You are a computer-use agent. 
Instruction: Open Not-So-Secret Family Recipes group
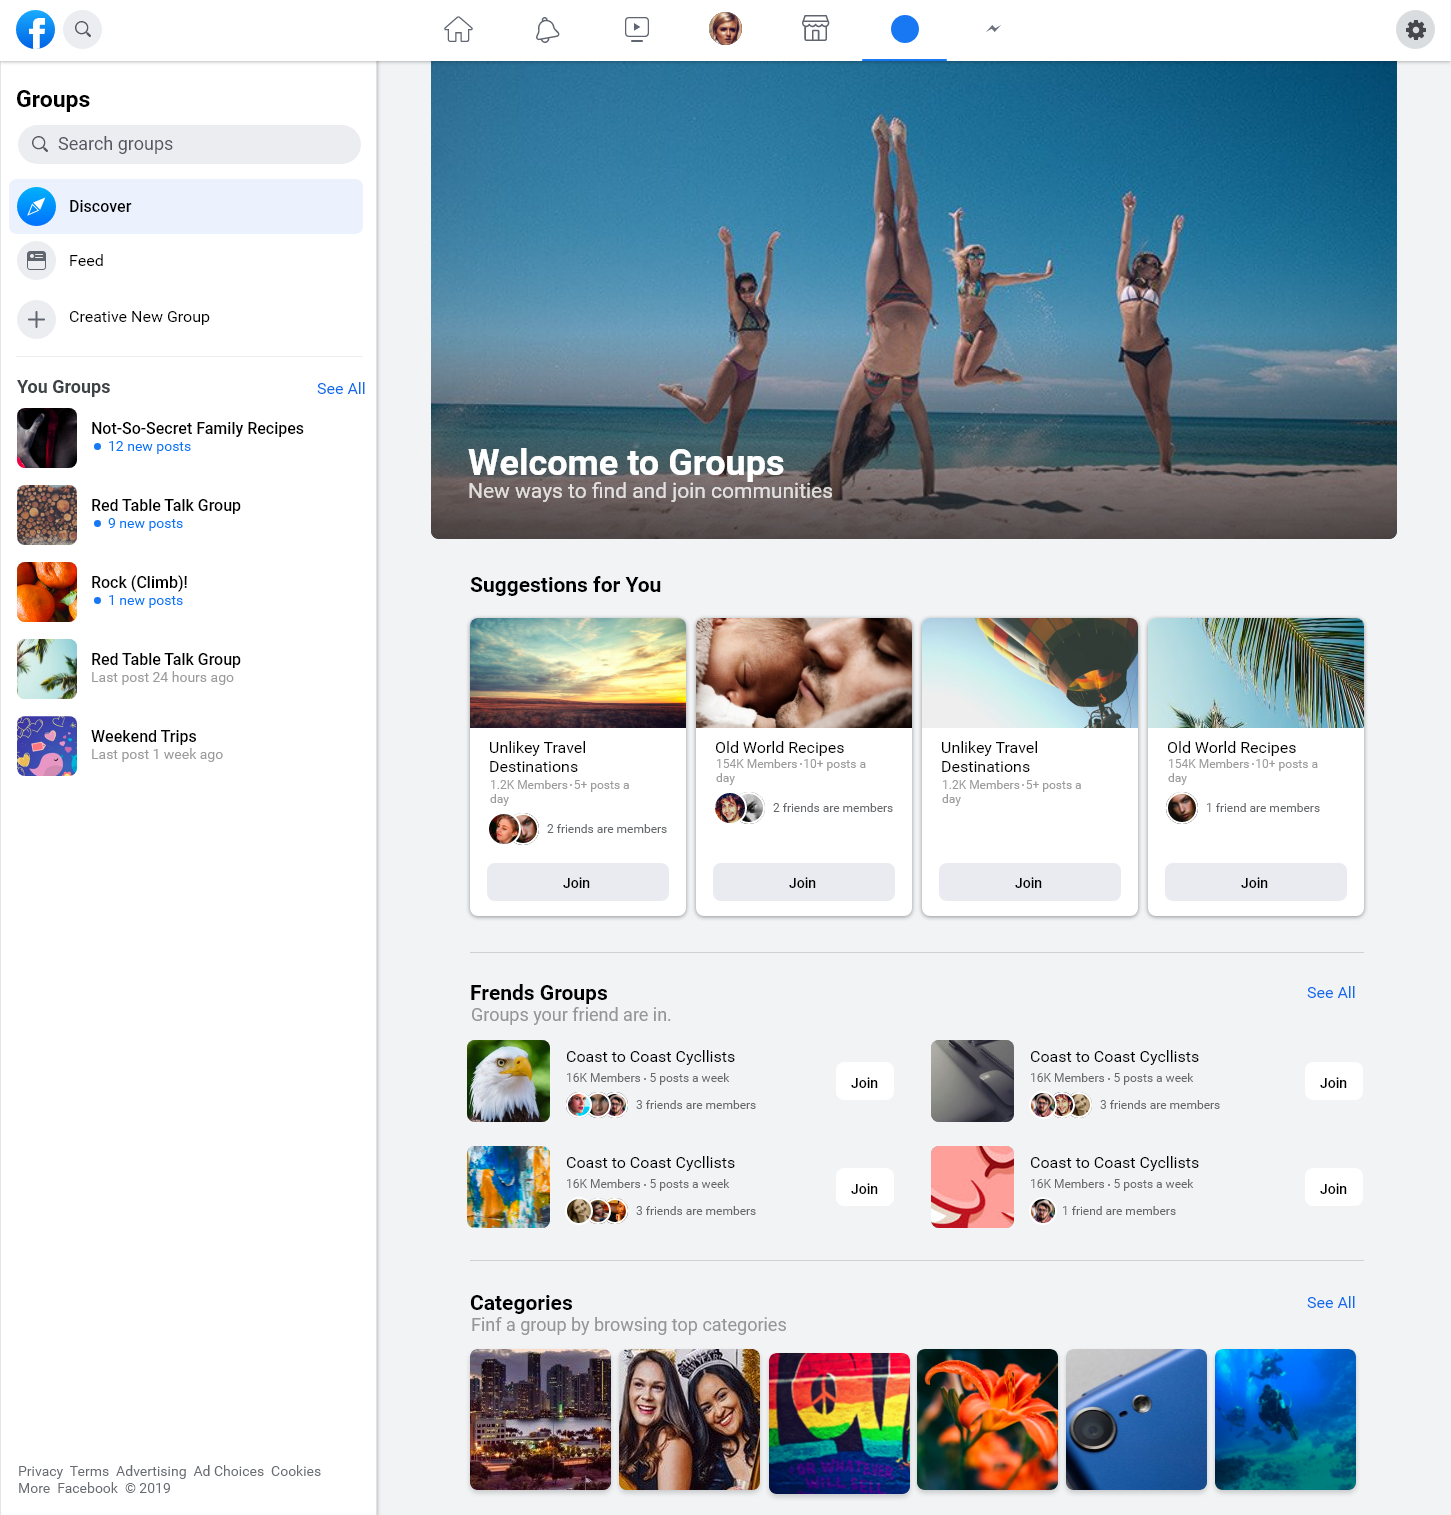click(x=197, y=429)
